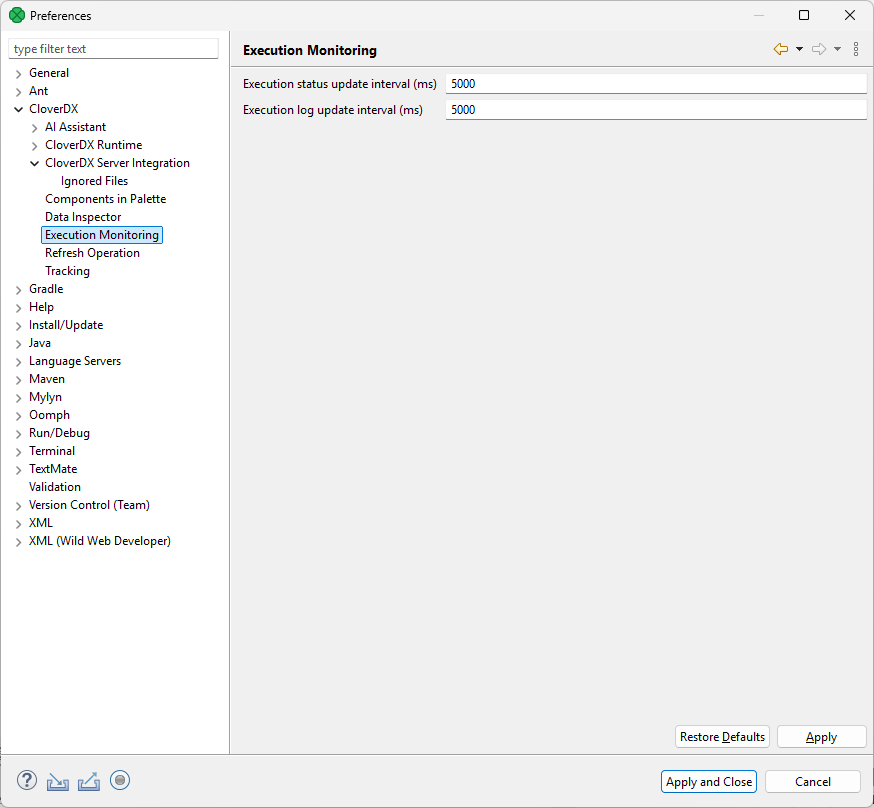Expand the XML (Wild Web Developer) node

pos(18,542)
